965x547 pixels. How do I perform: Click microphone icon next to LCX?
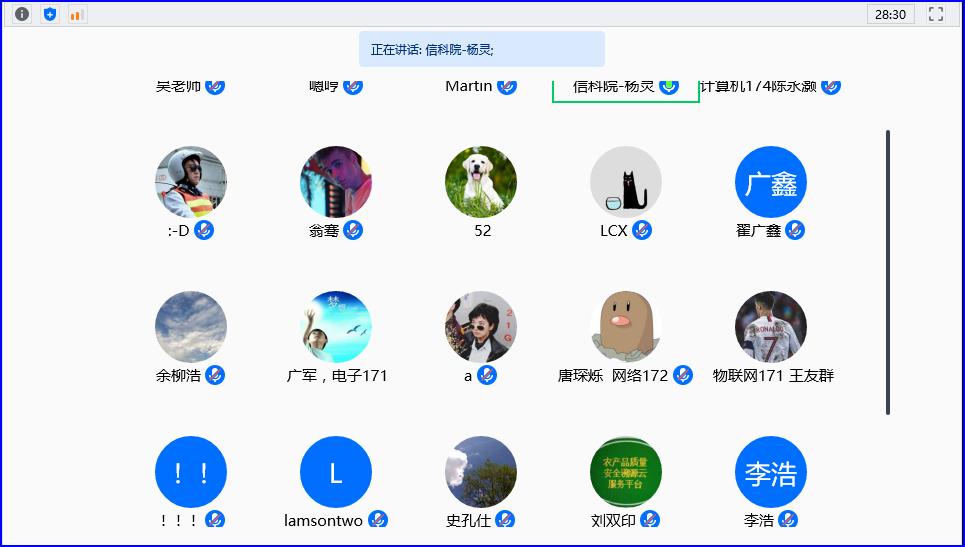pos(642,231)
